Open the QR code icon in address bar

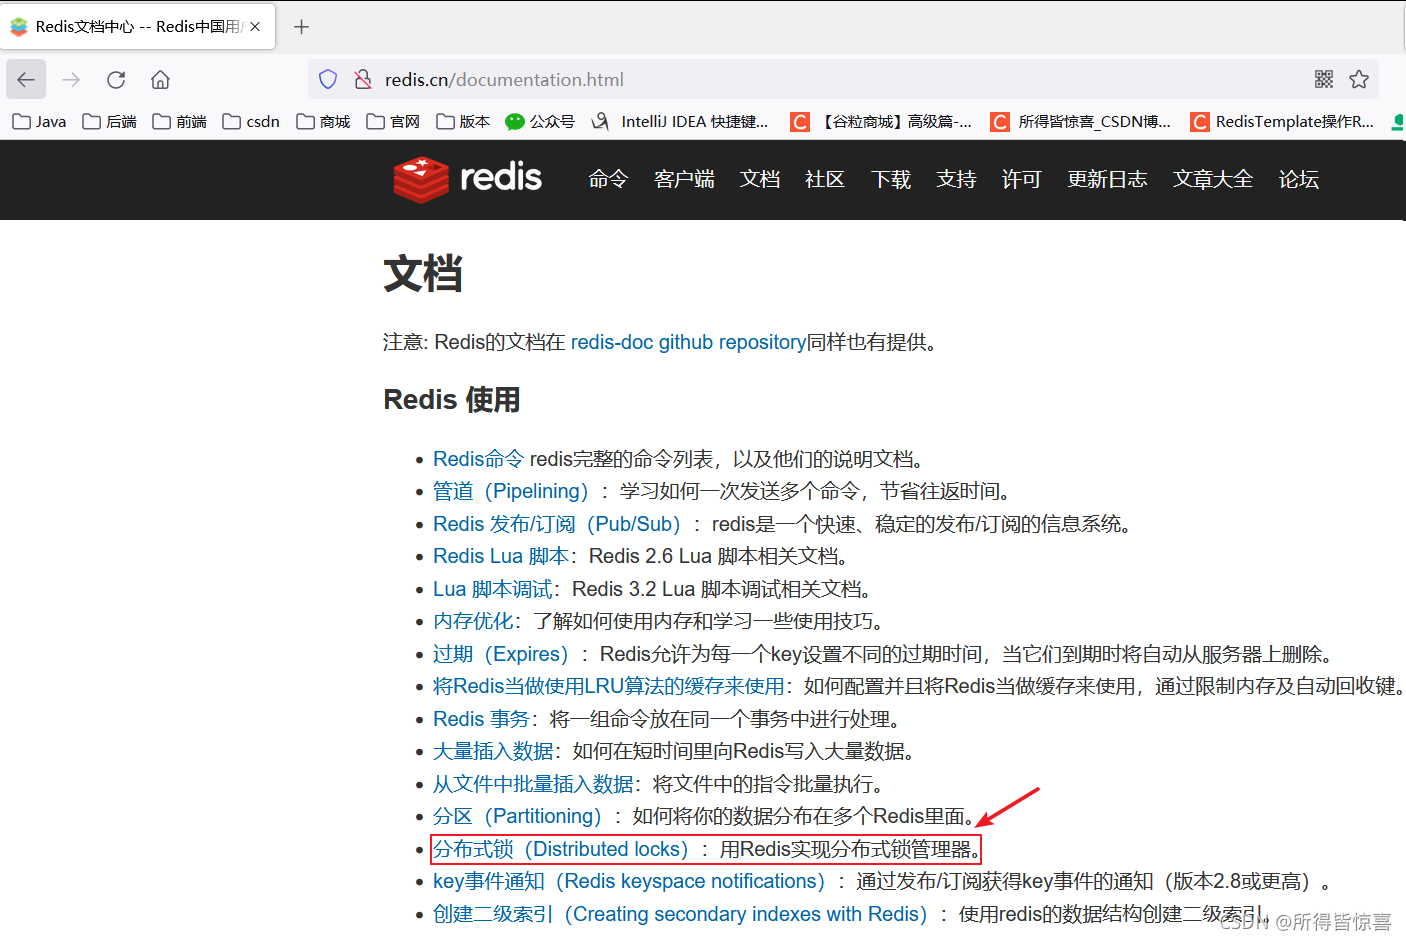click(x=1324, y=79)
